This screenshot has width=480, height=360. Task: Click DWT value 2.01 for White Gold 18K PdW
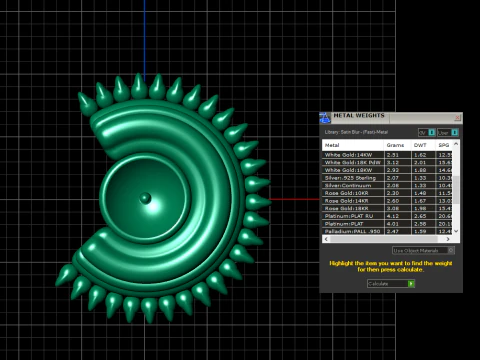pyautogui.click(x=420, y=162)
